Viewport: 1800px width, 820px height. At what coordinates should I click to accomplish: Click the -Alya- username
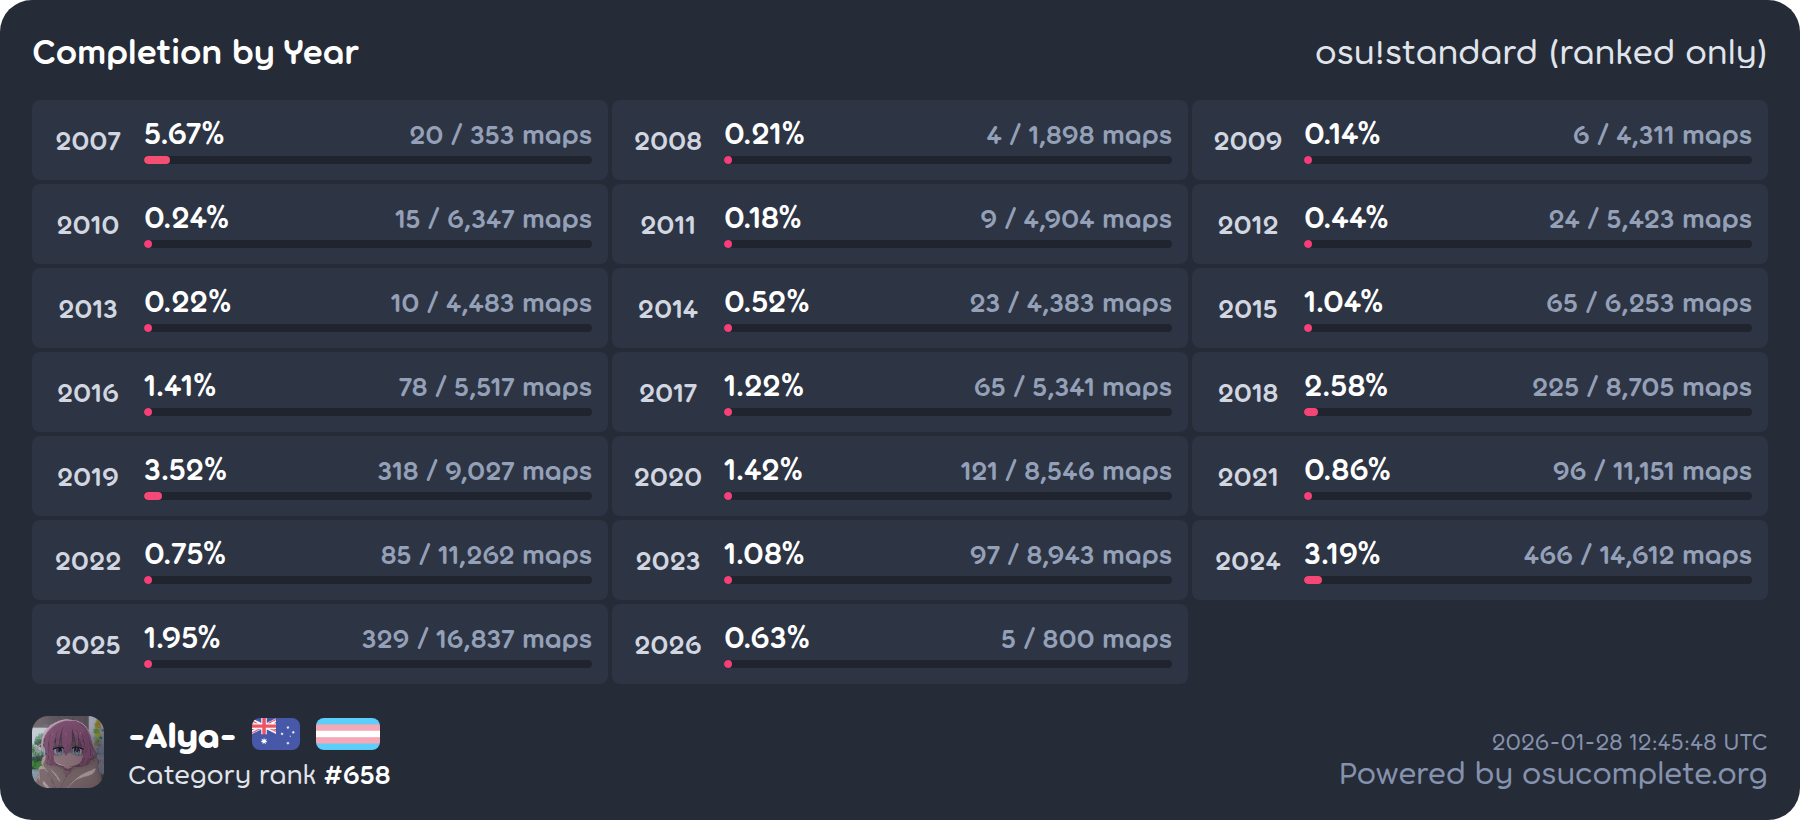(x=182, y=737)
